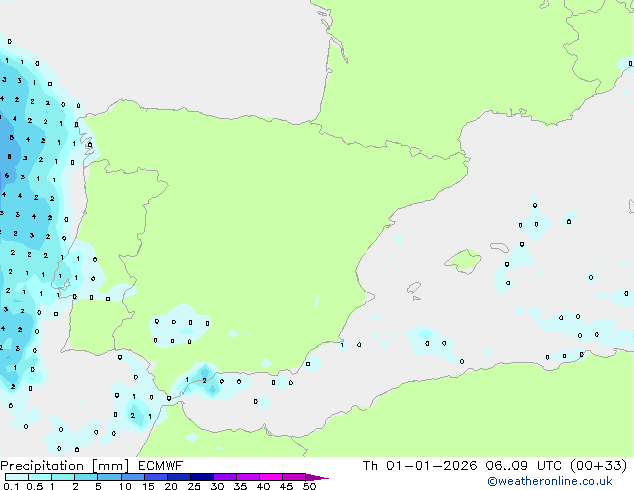Click the '10' legend scale label
This screenshot has width=634, height=490.
(125, 486)
